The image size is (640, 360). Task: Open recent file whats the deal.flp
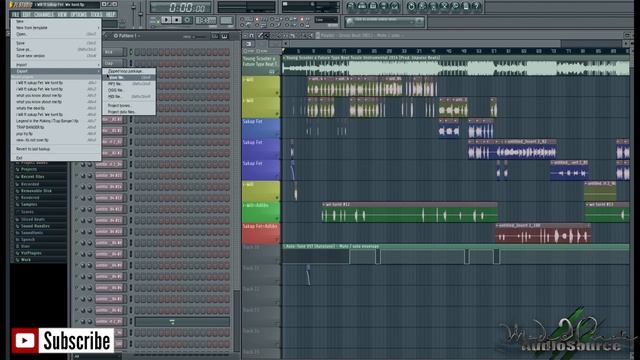pyautogui.click(x=56, y=108)
